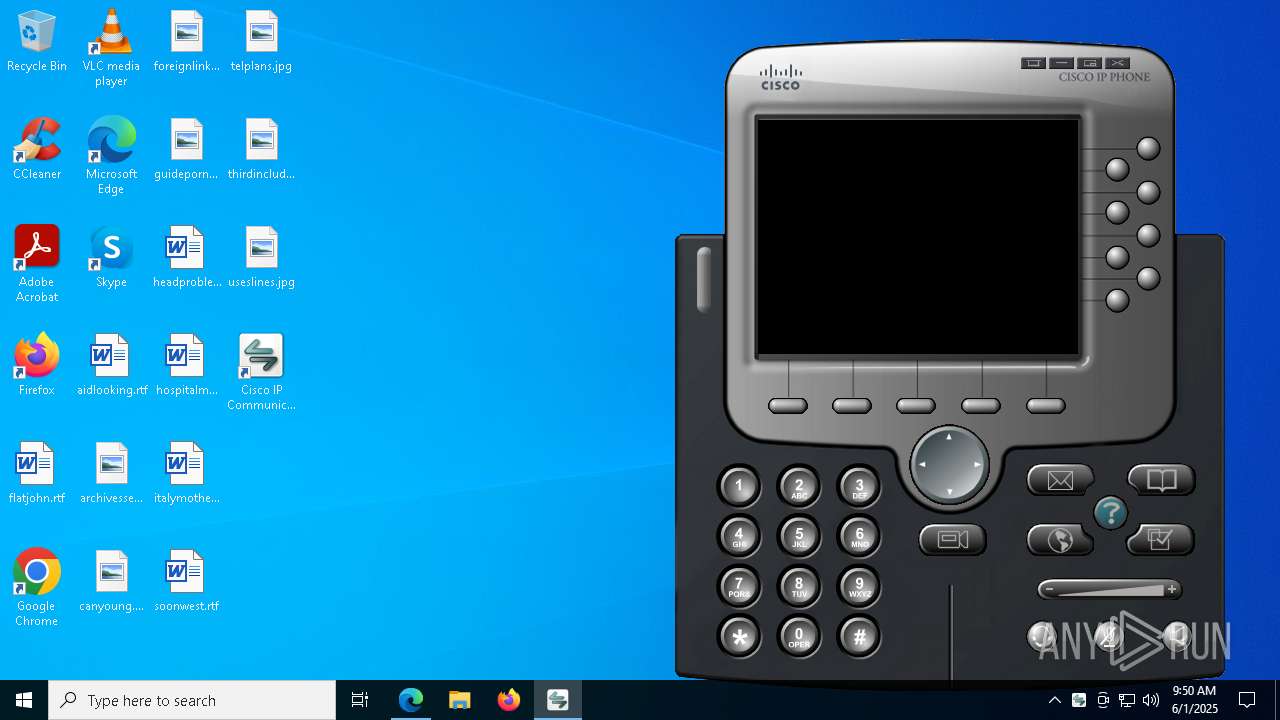This screenshot has width=1280, height=720.
Task: Dial the 4 GHI key
Action: tap(739, 537)
